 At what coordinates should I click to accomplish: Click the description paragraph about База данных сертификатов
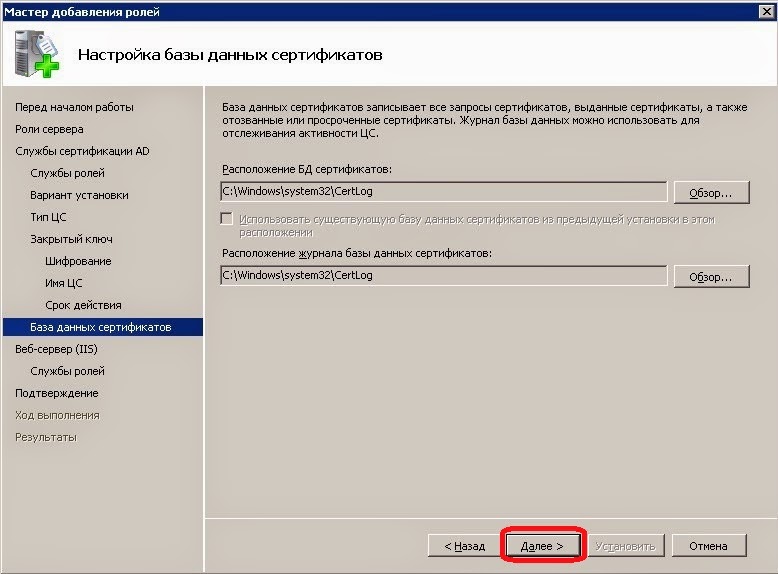click(485, 120)
